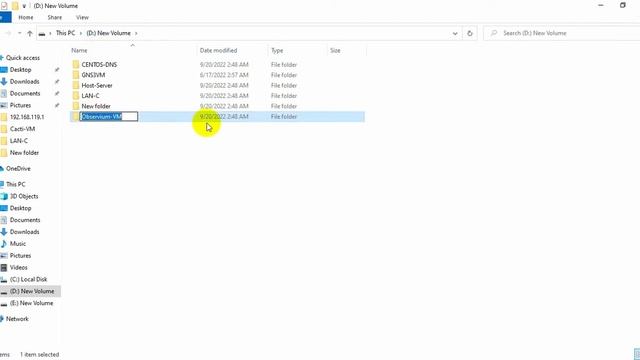Screen dimensions: 640x360
Task: Open pinned Downloads under Quick access
Action: (24, 82)
